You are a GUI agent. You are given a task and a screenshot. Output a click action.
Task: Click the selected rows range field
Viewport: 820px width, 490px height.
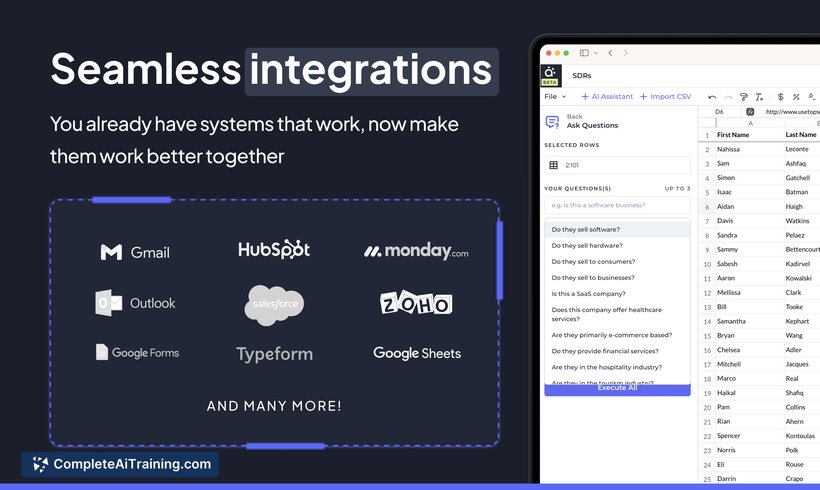(617, 165)
